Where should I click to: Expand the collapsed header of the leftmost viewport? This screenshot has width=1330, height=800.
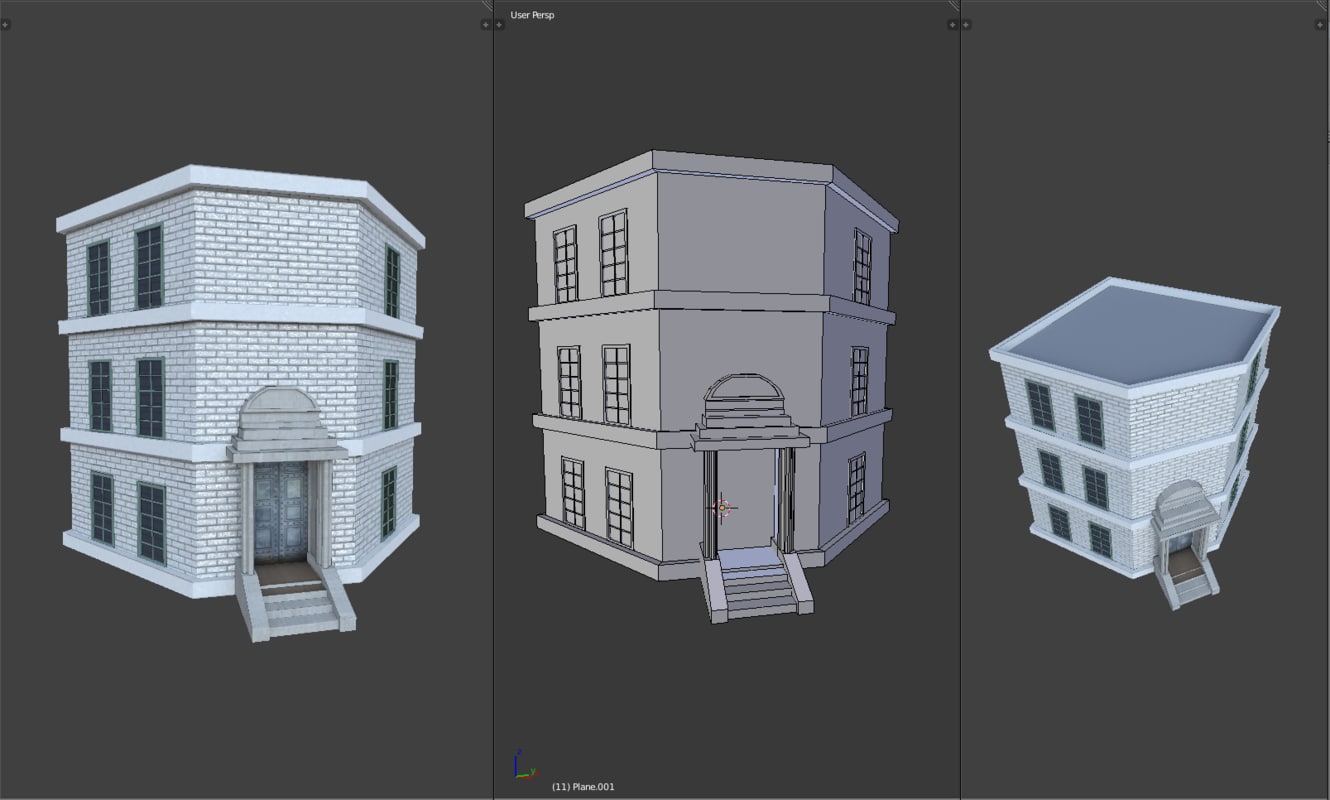4,25
